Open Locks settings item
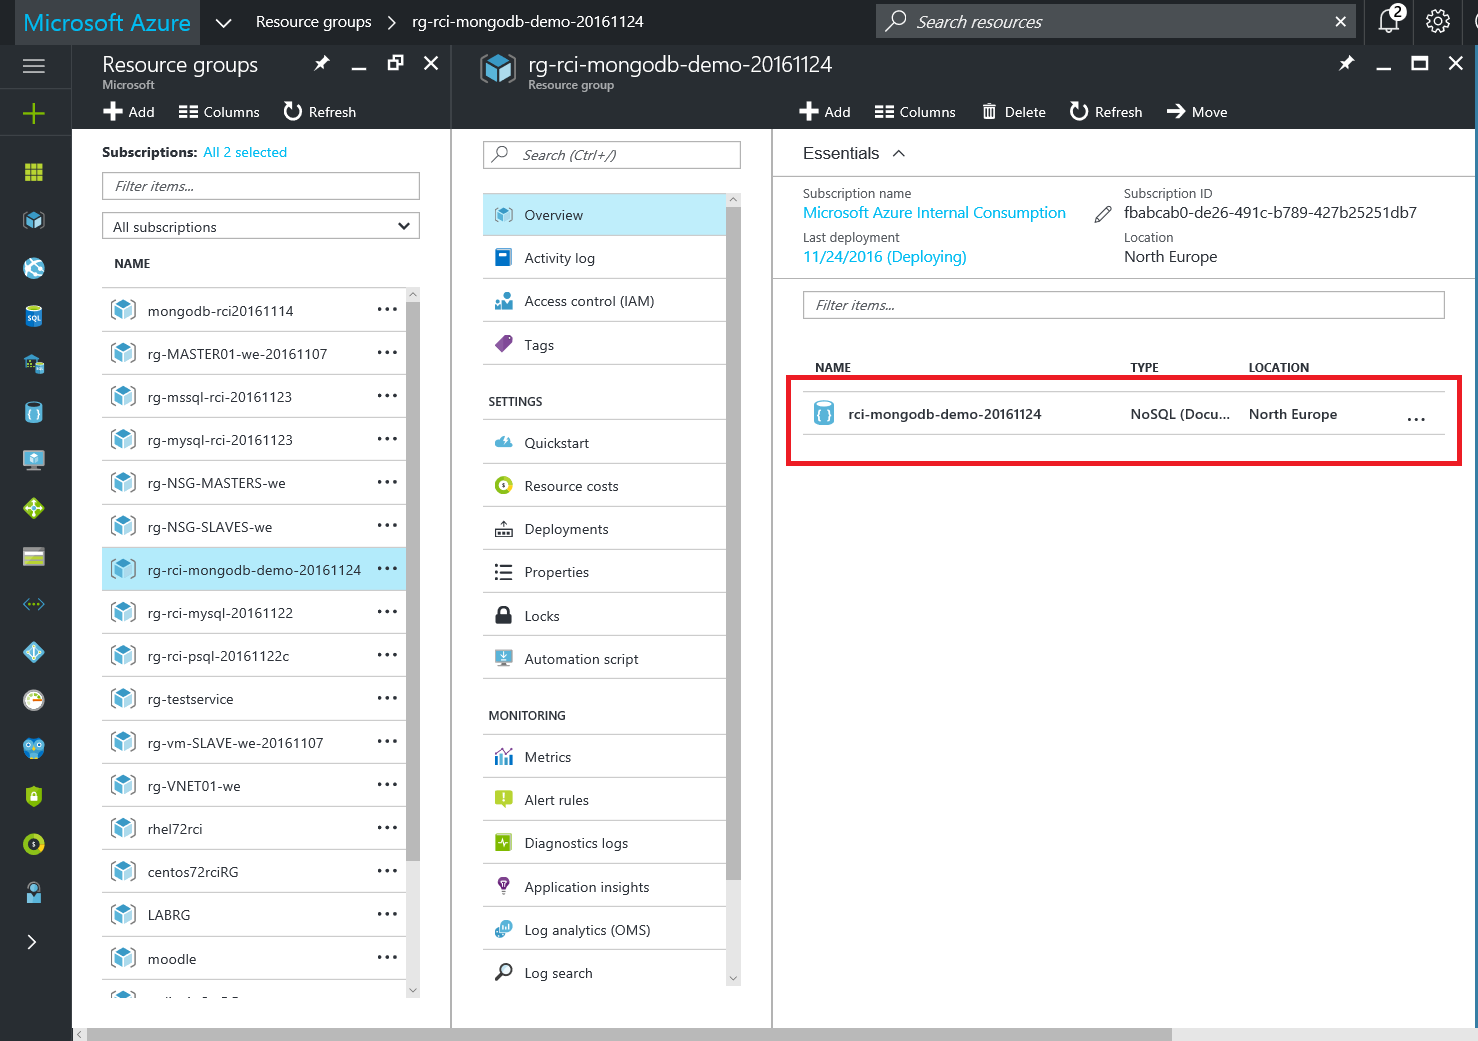1478x1041 pixels. [604, 616]
